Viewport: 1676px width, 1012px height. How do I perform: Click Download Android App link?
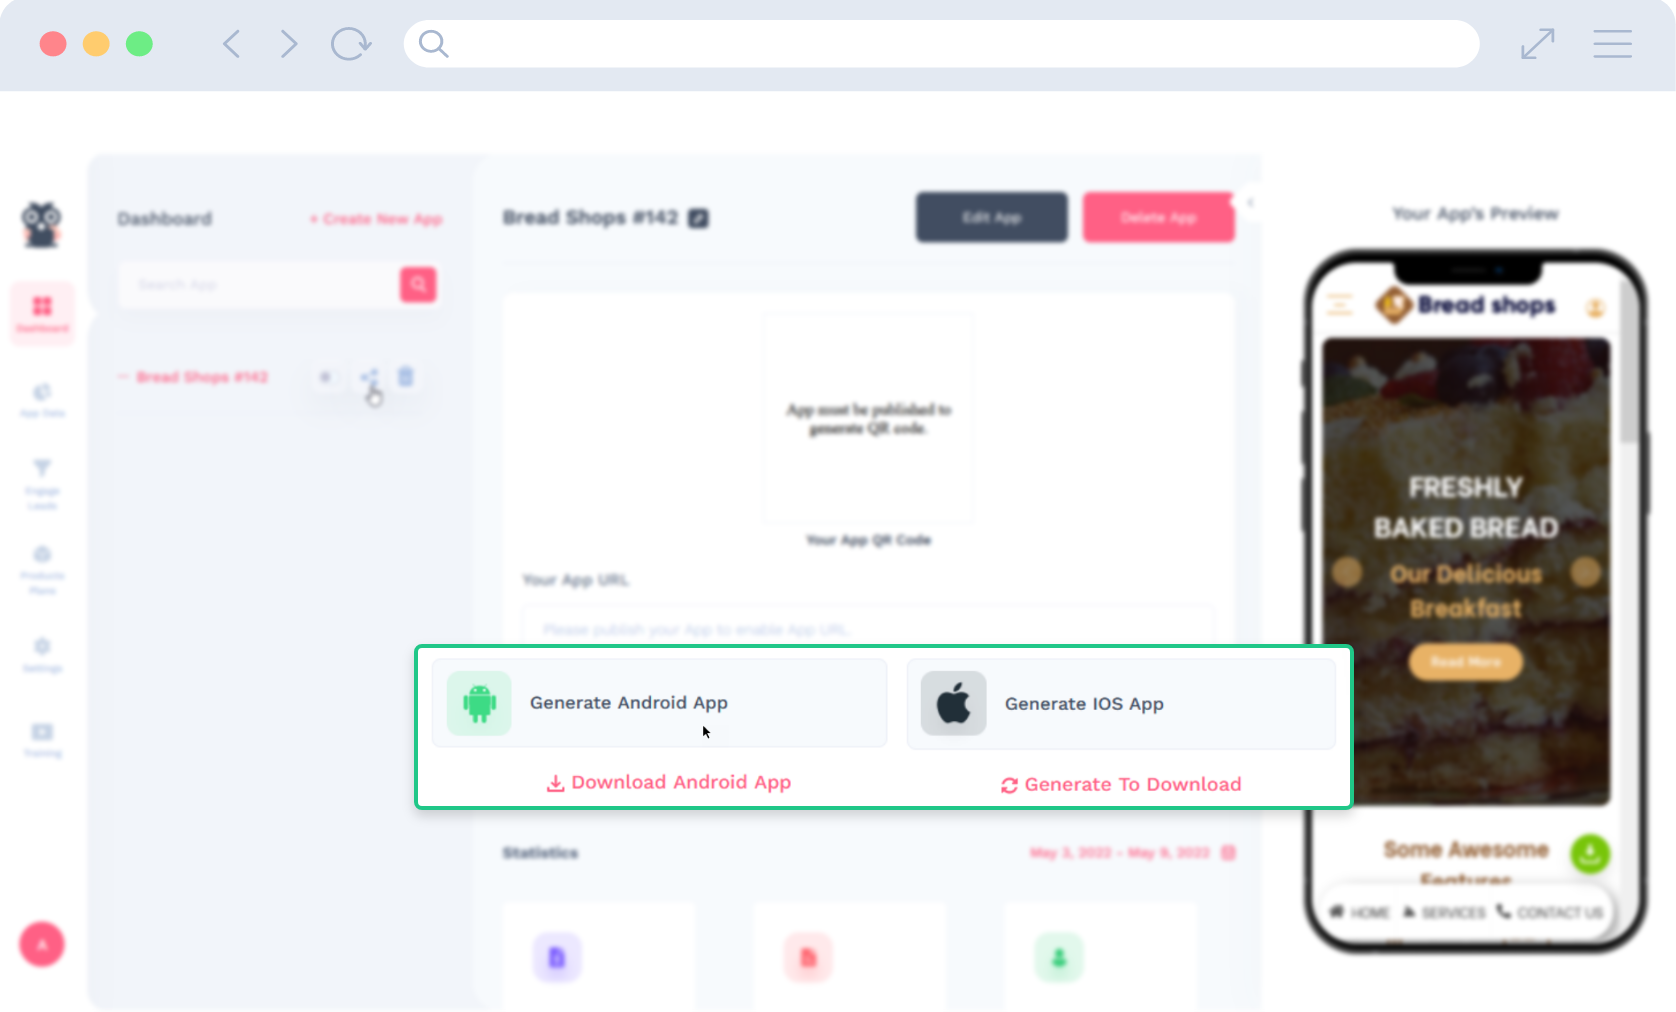pos(669,782)
